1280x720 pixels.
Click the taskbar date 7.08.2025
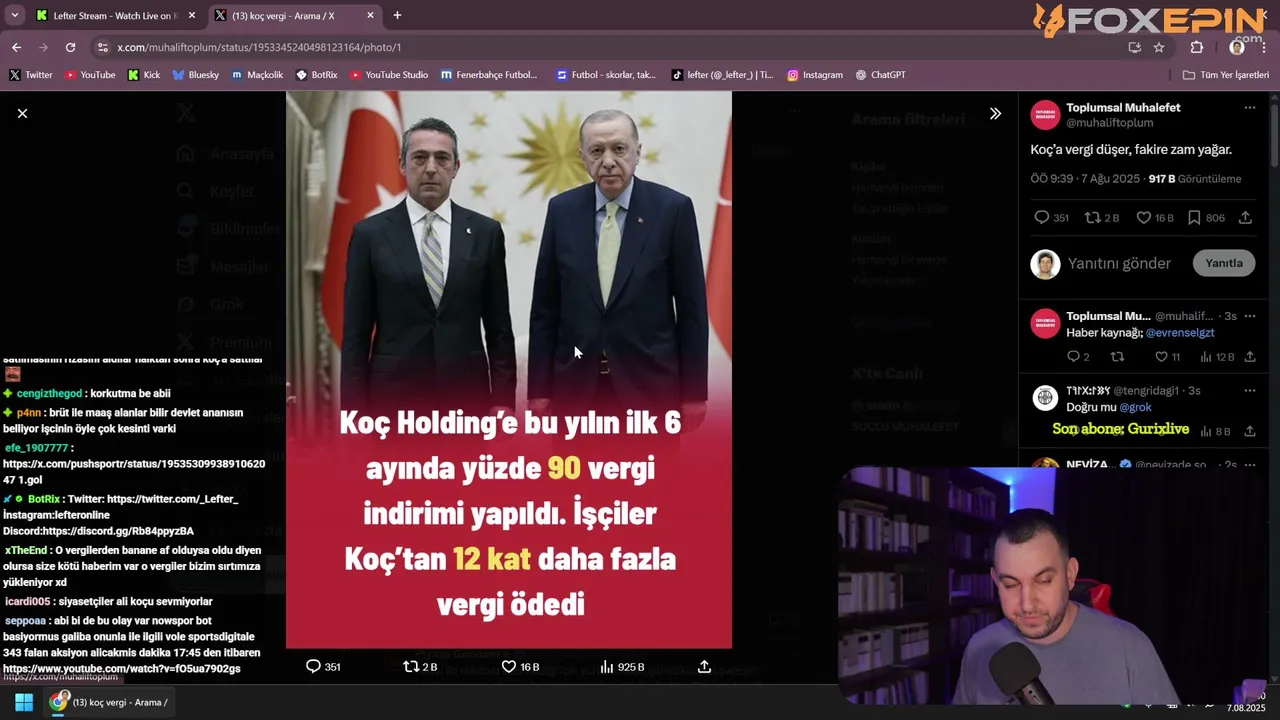click(x=1246, y=708)
